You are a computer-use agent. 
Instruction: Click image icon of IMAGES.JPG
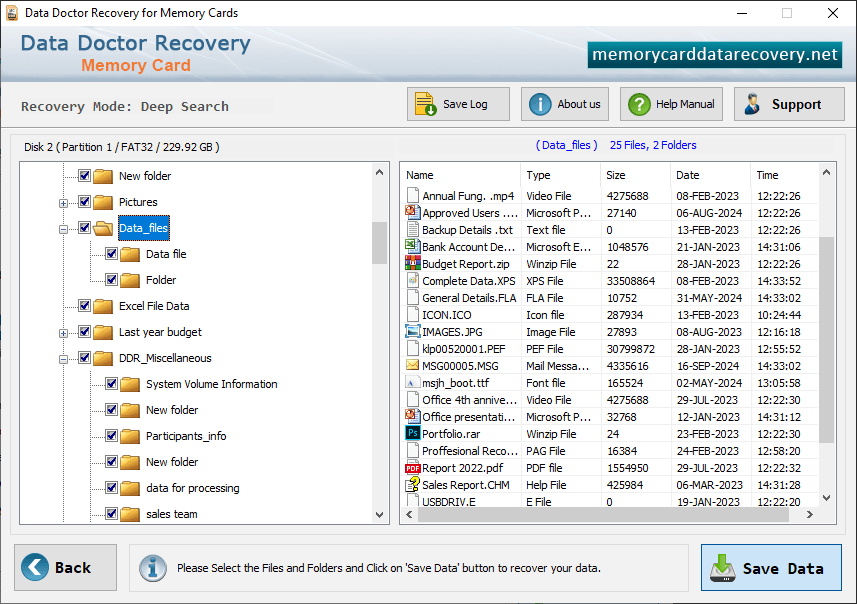[413, 331]
